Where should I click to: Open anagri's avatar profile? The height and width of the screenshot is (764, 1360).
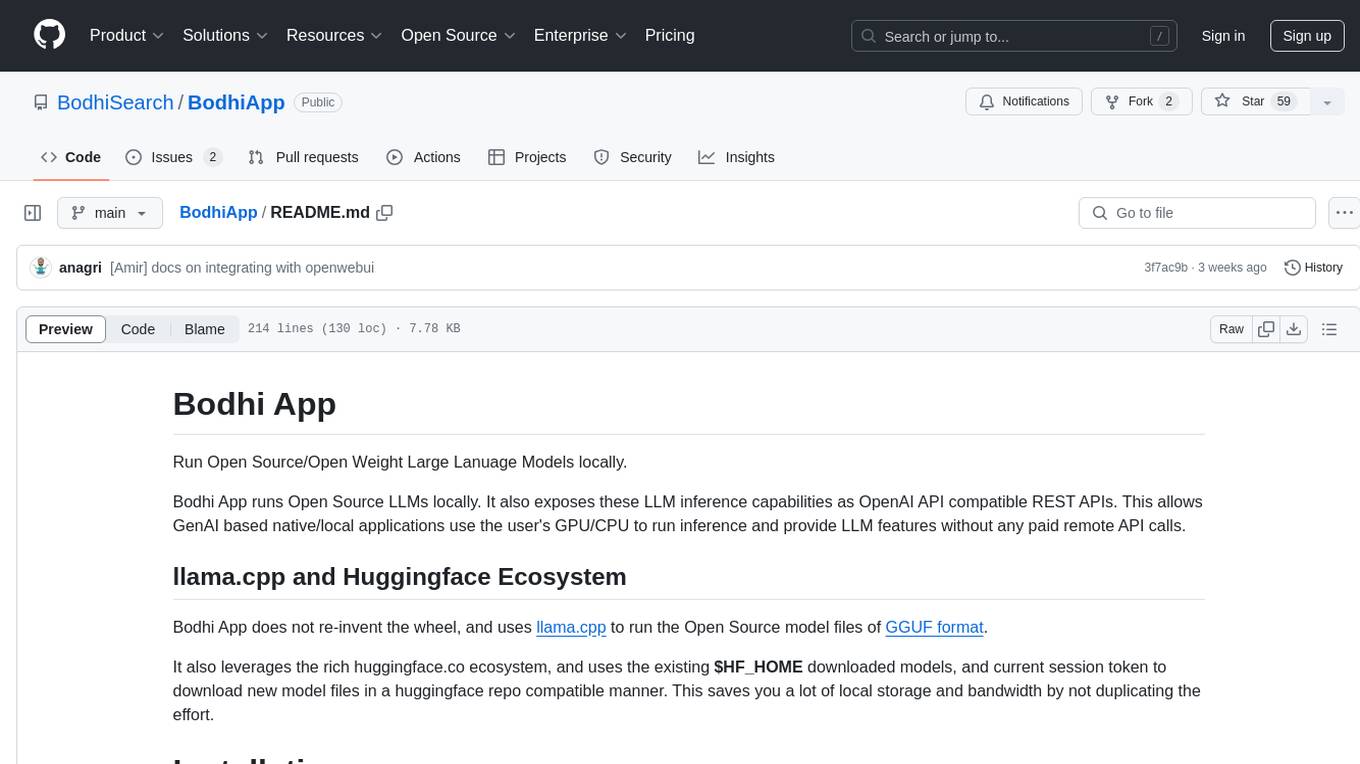(41, 267)
